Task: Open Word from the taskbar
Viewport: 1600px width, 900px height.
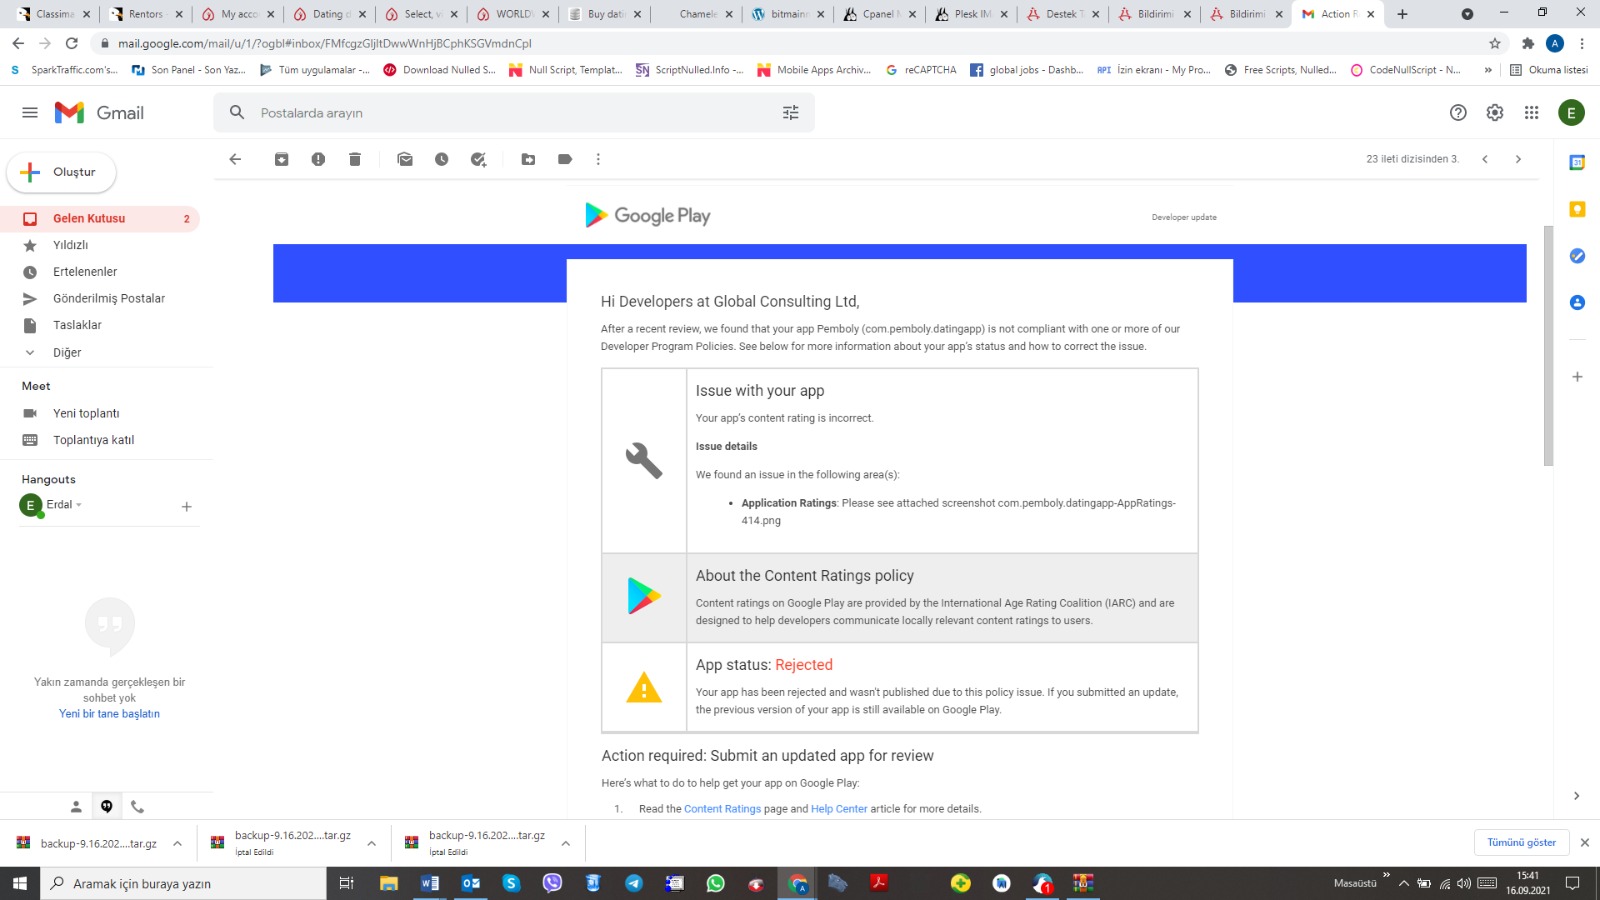Action: tap(430, 883)
